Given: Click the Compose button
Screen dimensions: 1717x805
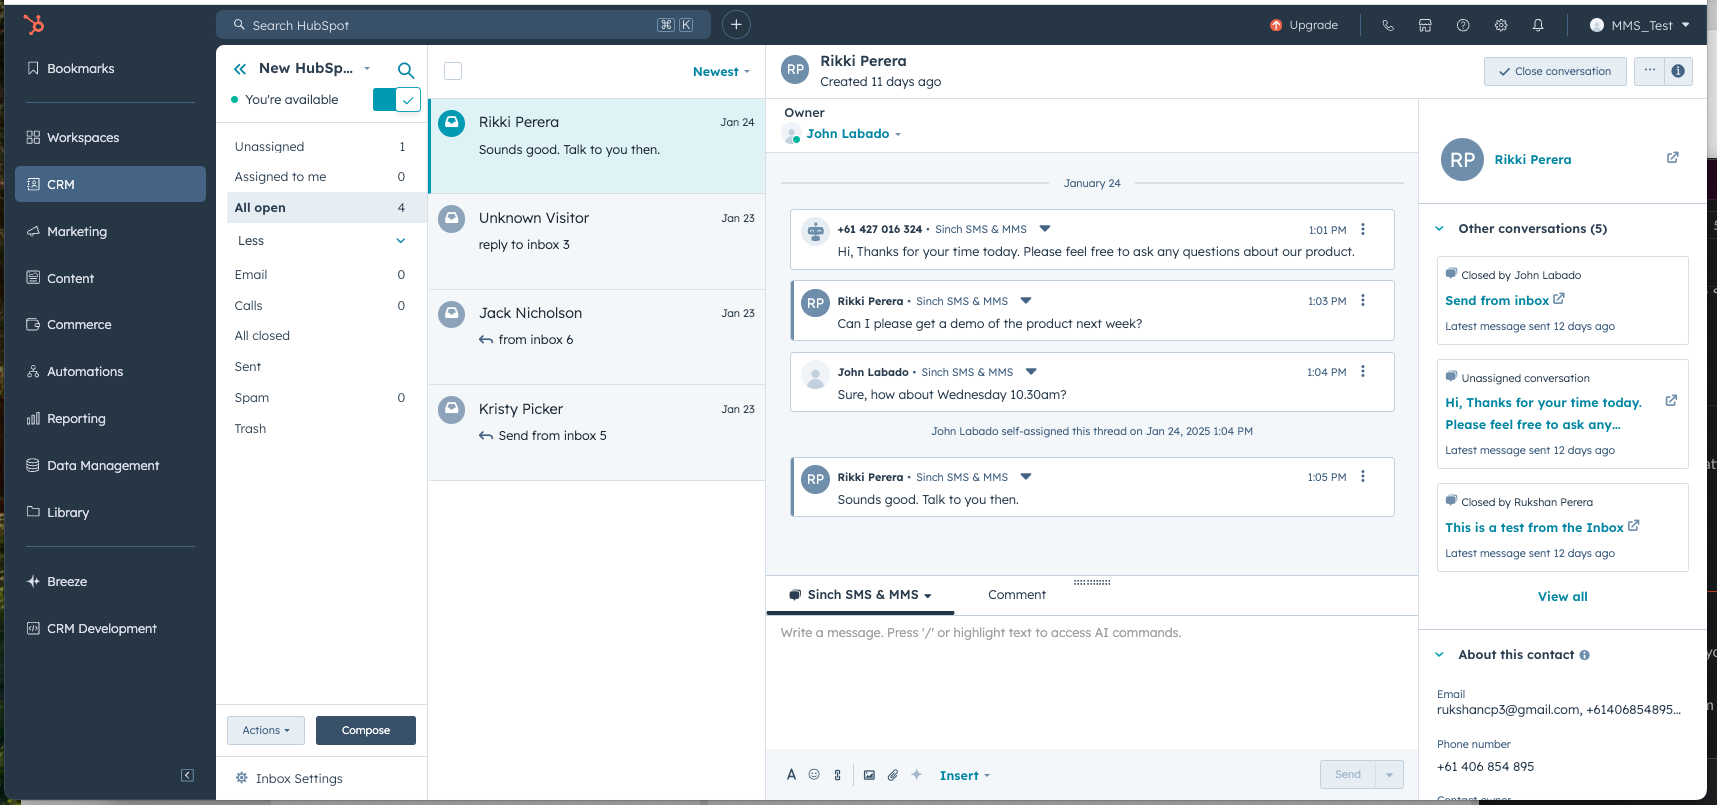Looking at the screenshot, I should [x=366, y=730].
